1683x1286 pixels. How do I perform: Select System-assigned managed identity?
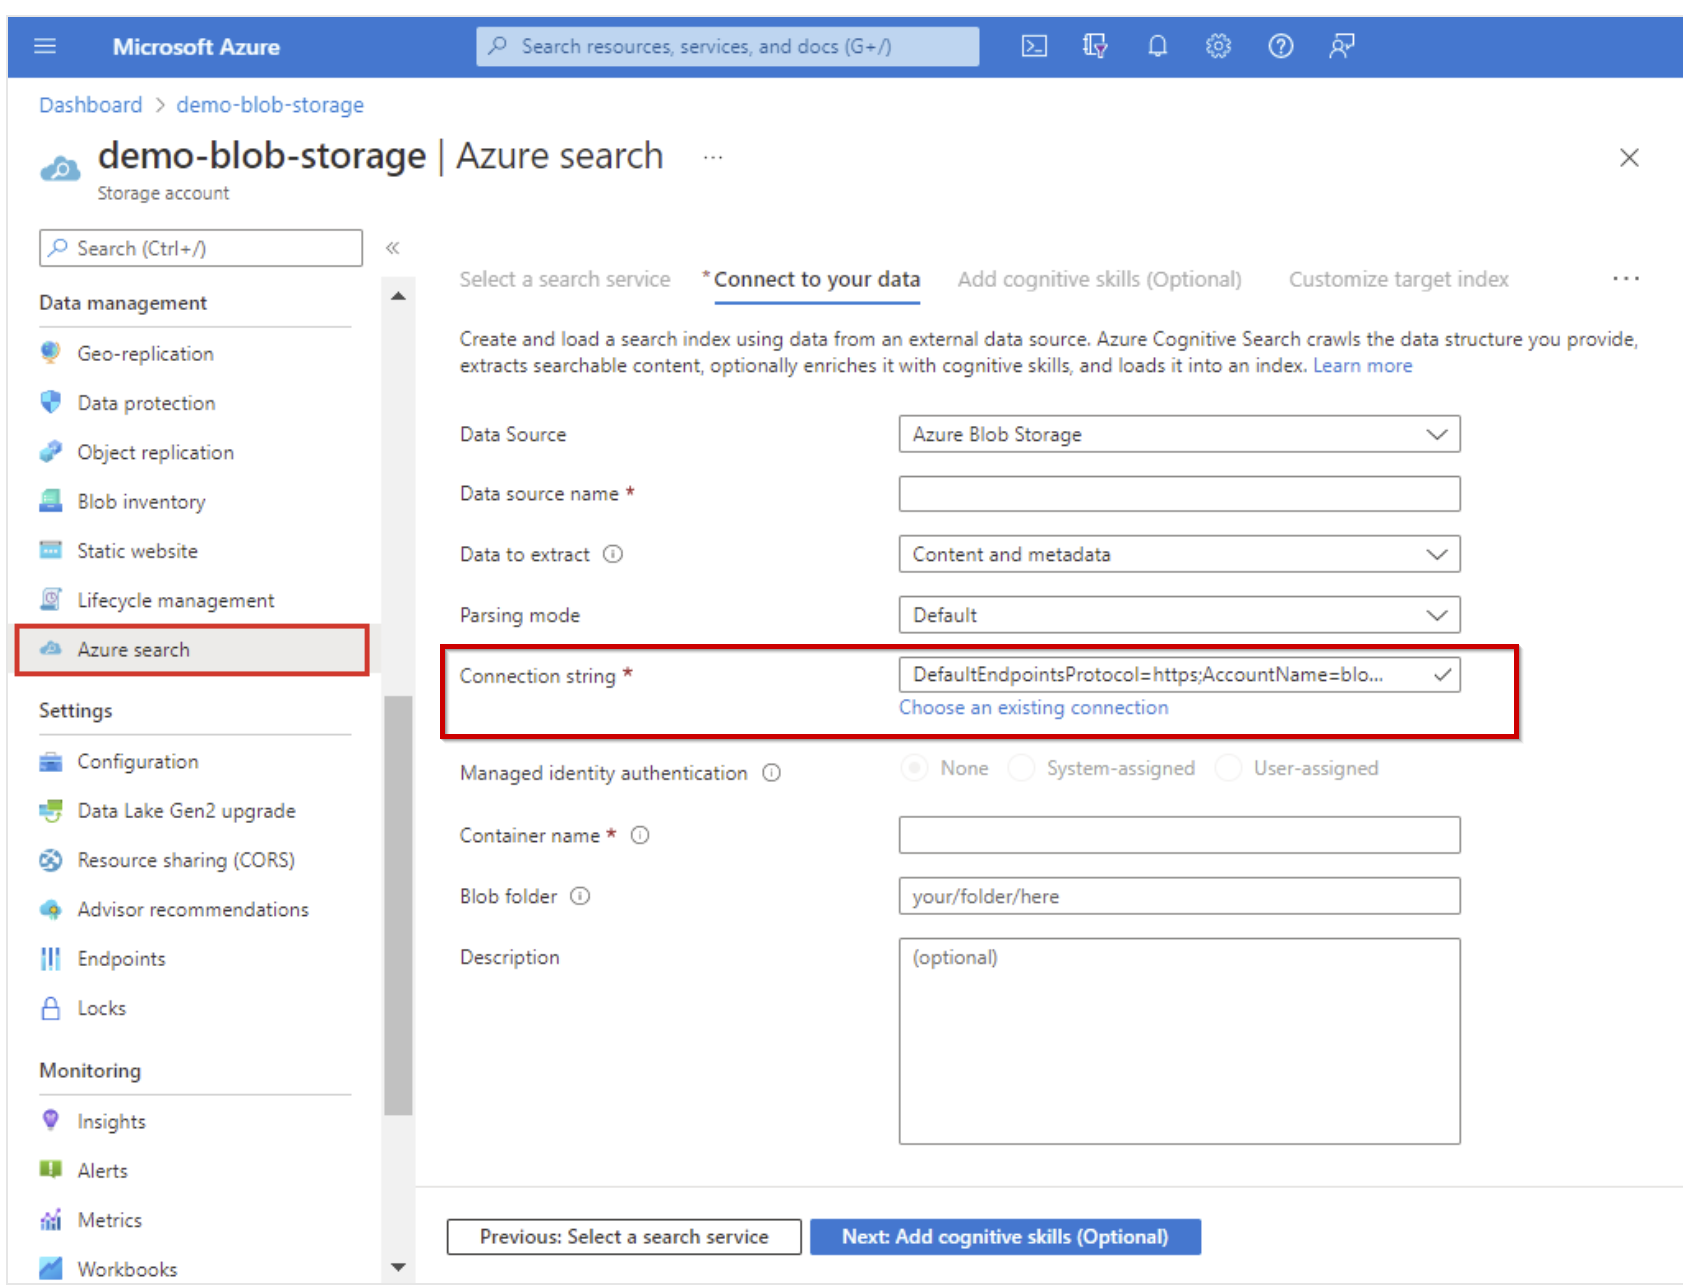coord(1021,768)
